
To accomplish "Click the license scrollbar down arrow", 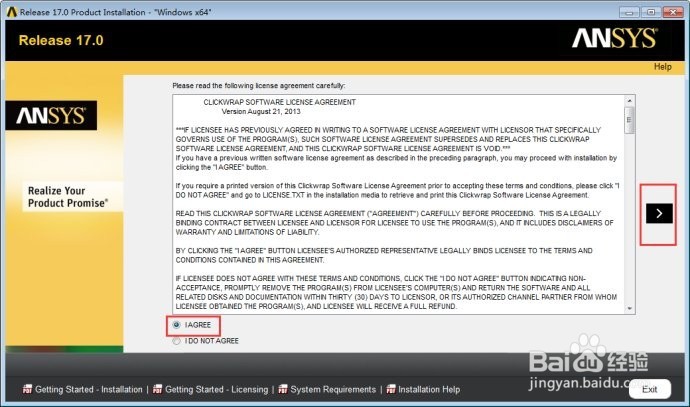I will pos(629,308).
